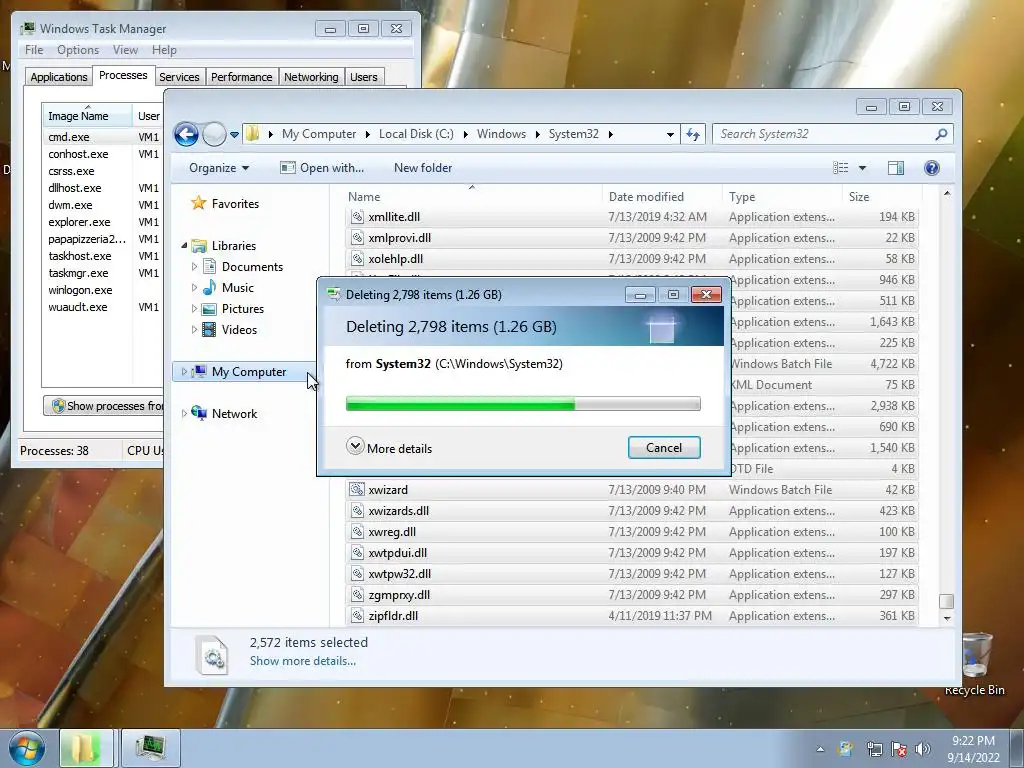Viewport: 1024px width, 768px height.
Task: Switch to Applications tab in Task Manager
Action: pos(59,77)
